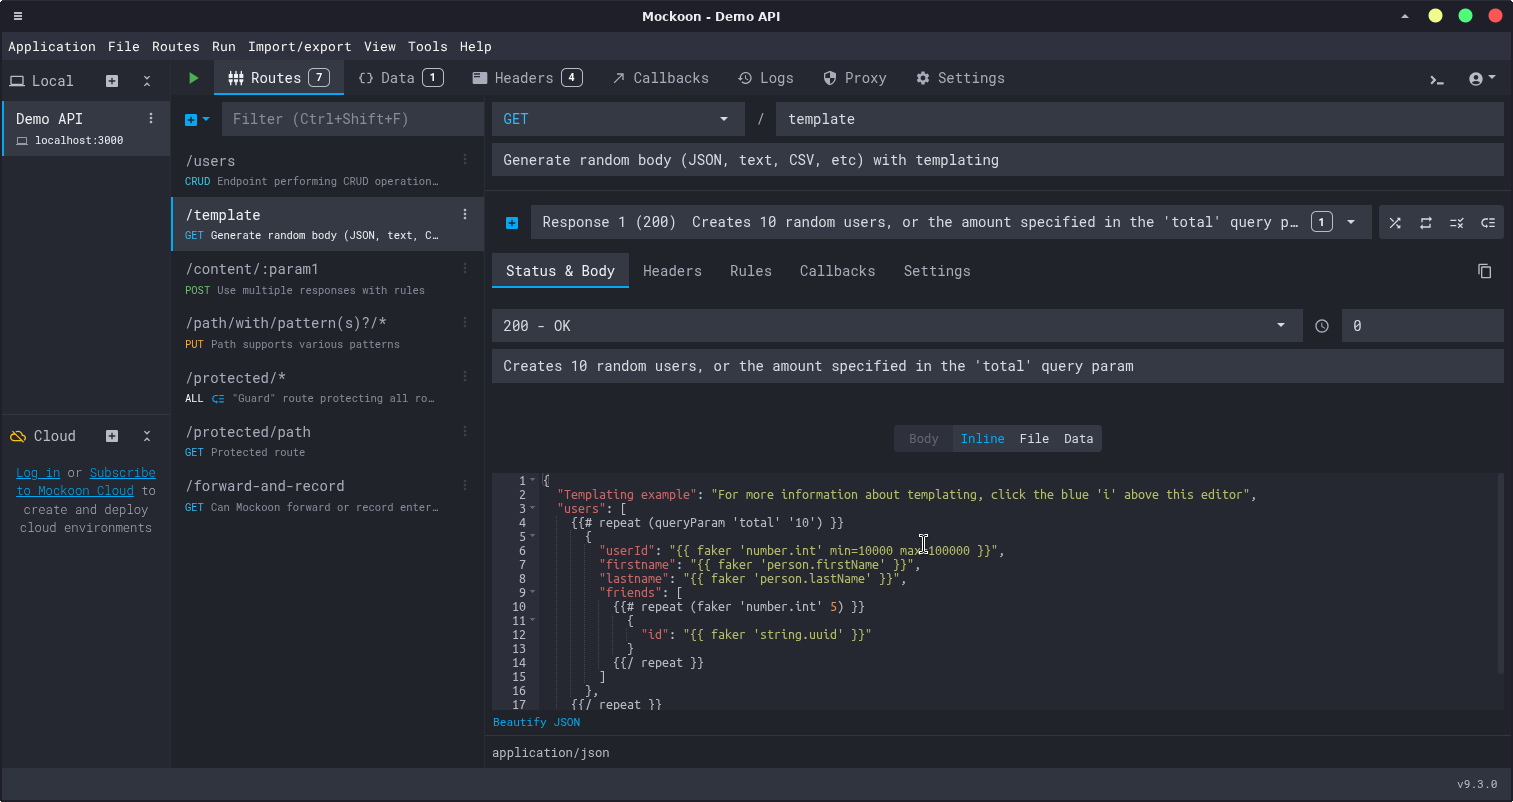Click the Log in link
1513x802 pixels.
[x=38, y=473]
